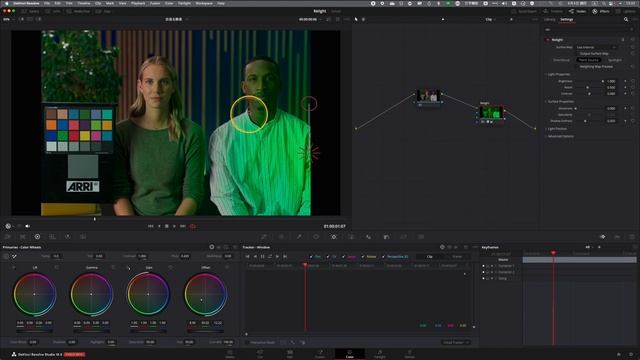Open the Curves palette
This screenshot has width=640, height=360.
(264, 237)
